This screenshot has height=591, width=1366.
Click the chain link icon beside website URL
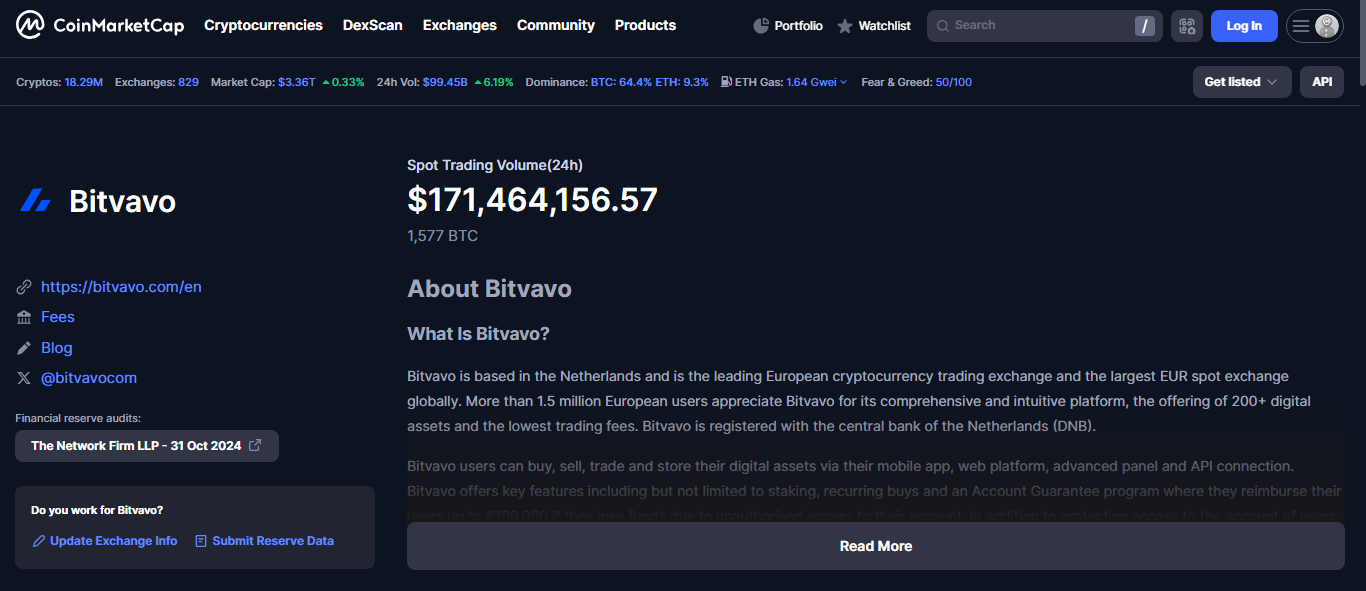(x=24, y=287)
